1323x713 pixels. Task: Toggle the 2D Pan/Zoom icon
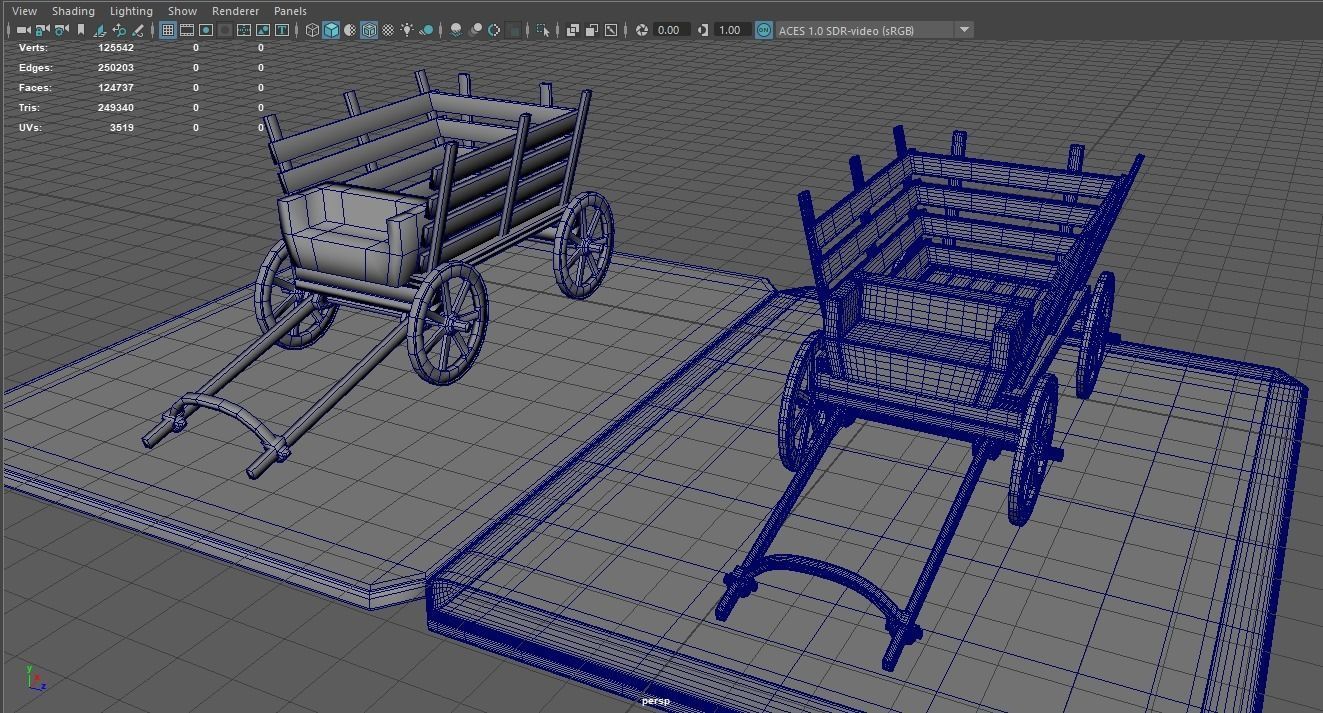tap(119, 30)
